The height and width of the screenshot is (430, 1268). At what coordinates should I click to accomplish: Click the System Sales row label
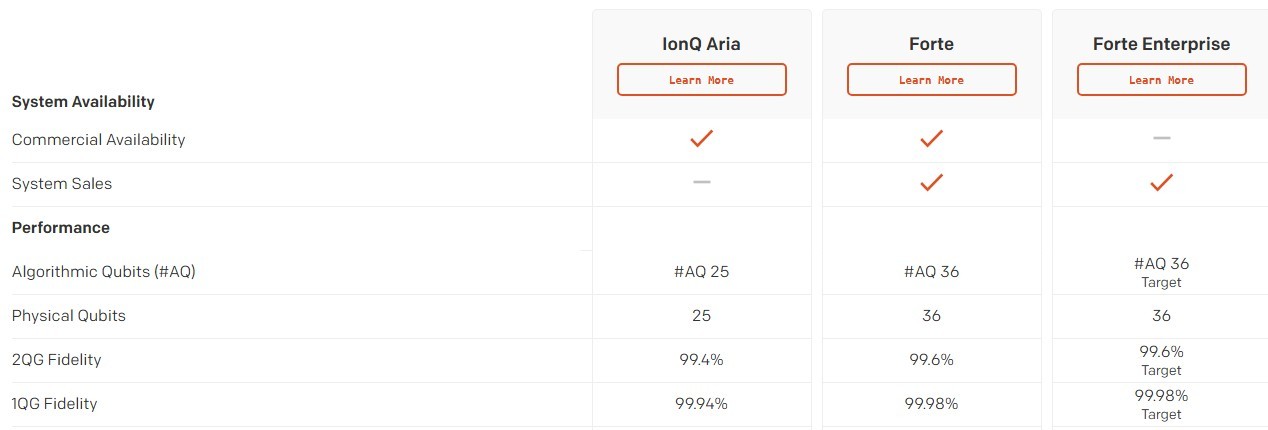(x=62, y=184)
